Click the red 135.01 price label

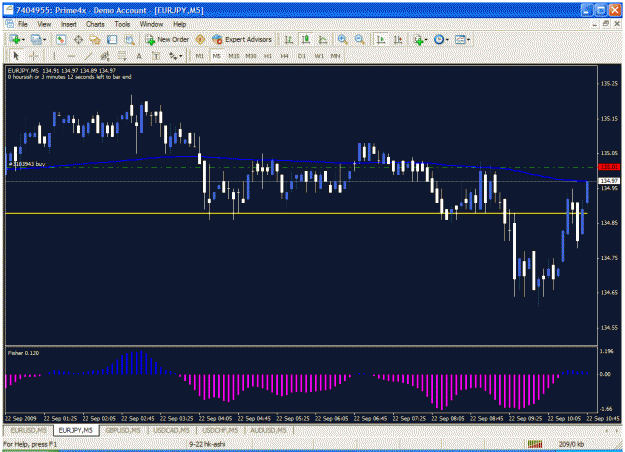pyautogui.click(x=609, y=167)
